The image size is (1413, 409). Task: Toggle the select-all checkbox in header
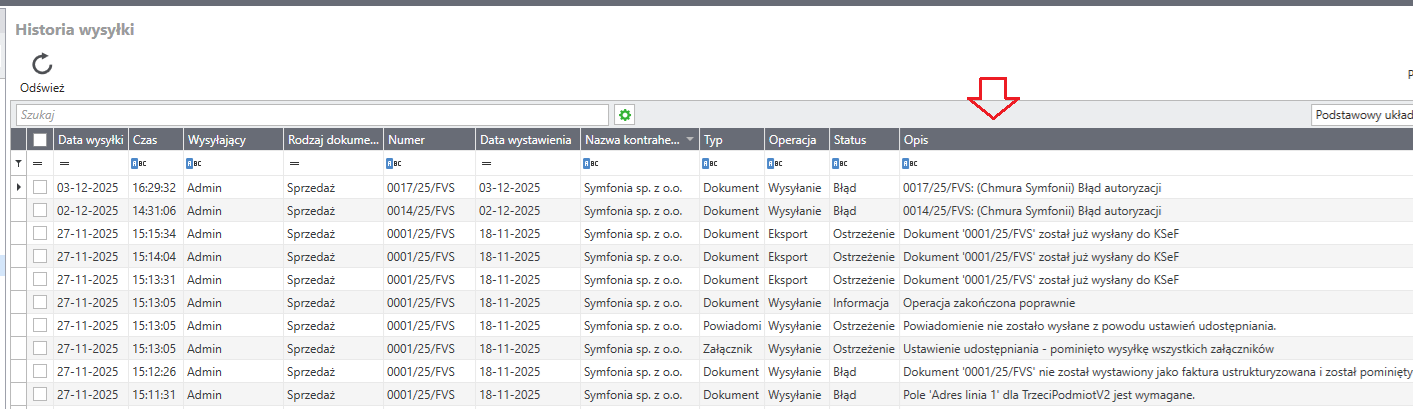(40, 140)
